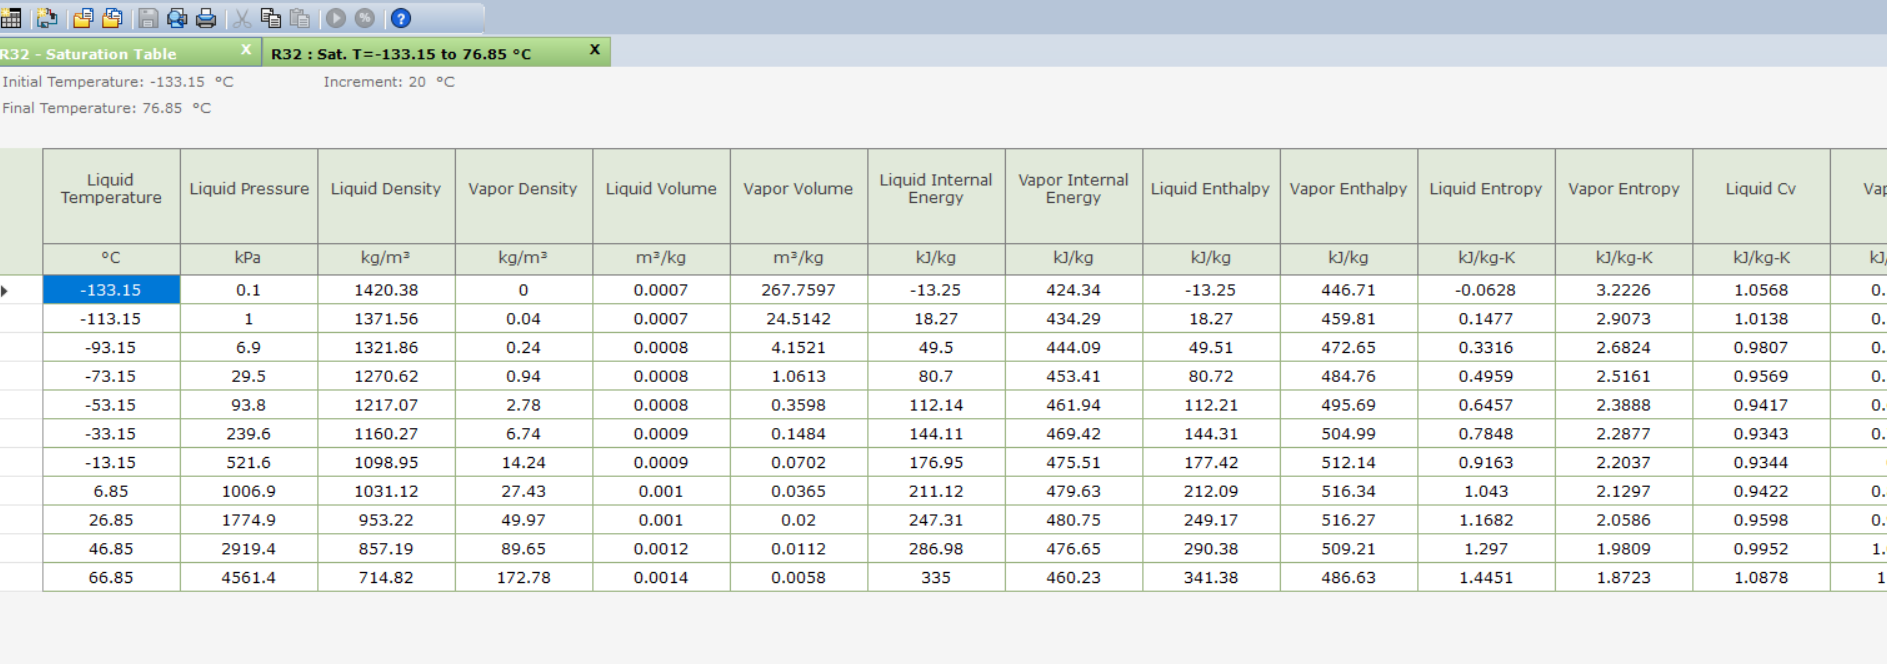Switch to the R32 - Saturation Table tab
The height and width of the screenshot is (664, 1887).
click(x=110, y=54)
